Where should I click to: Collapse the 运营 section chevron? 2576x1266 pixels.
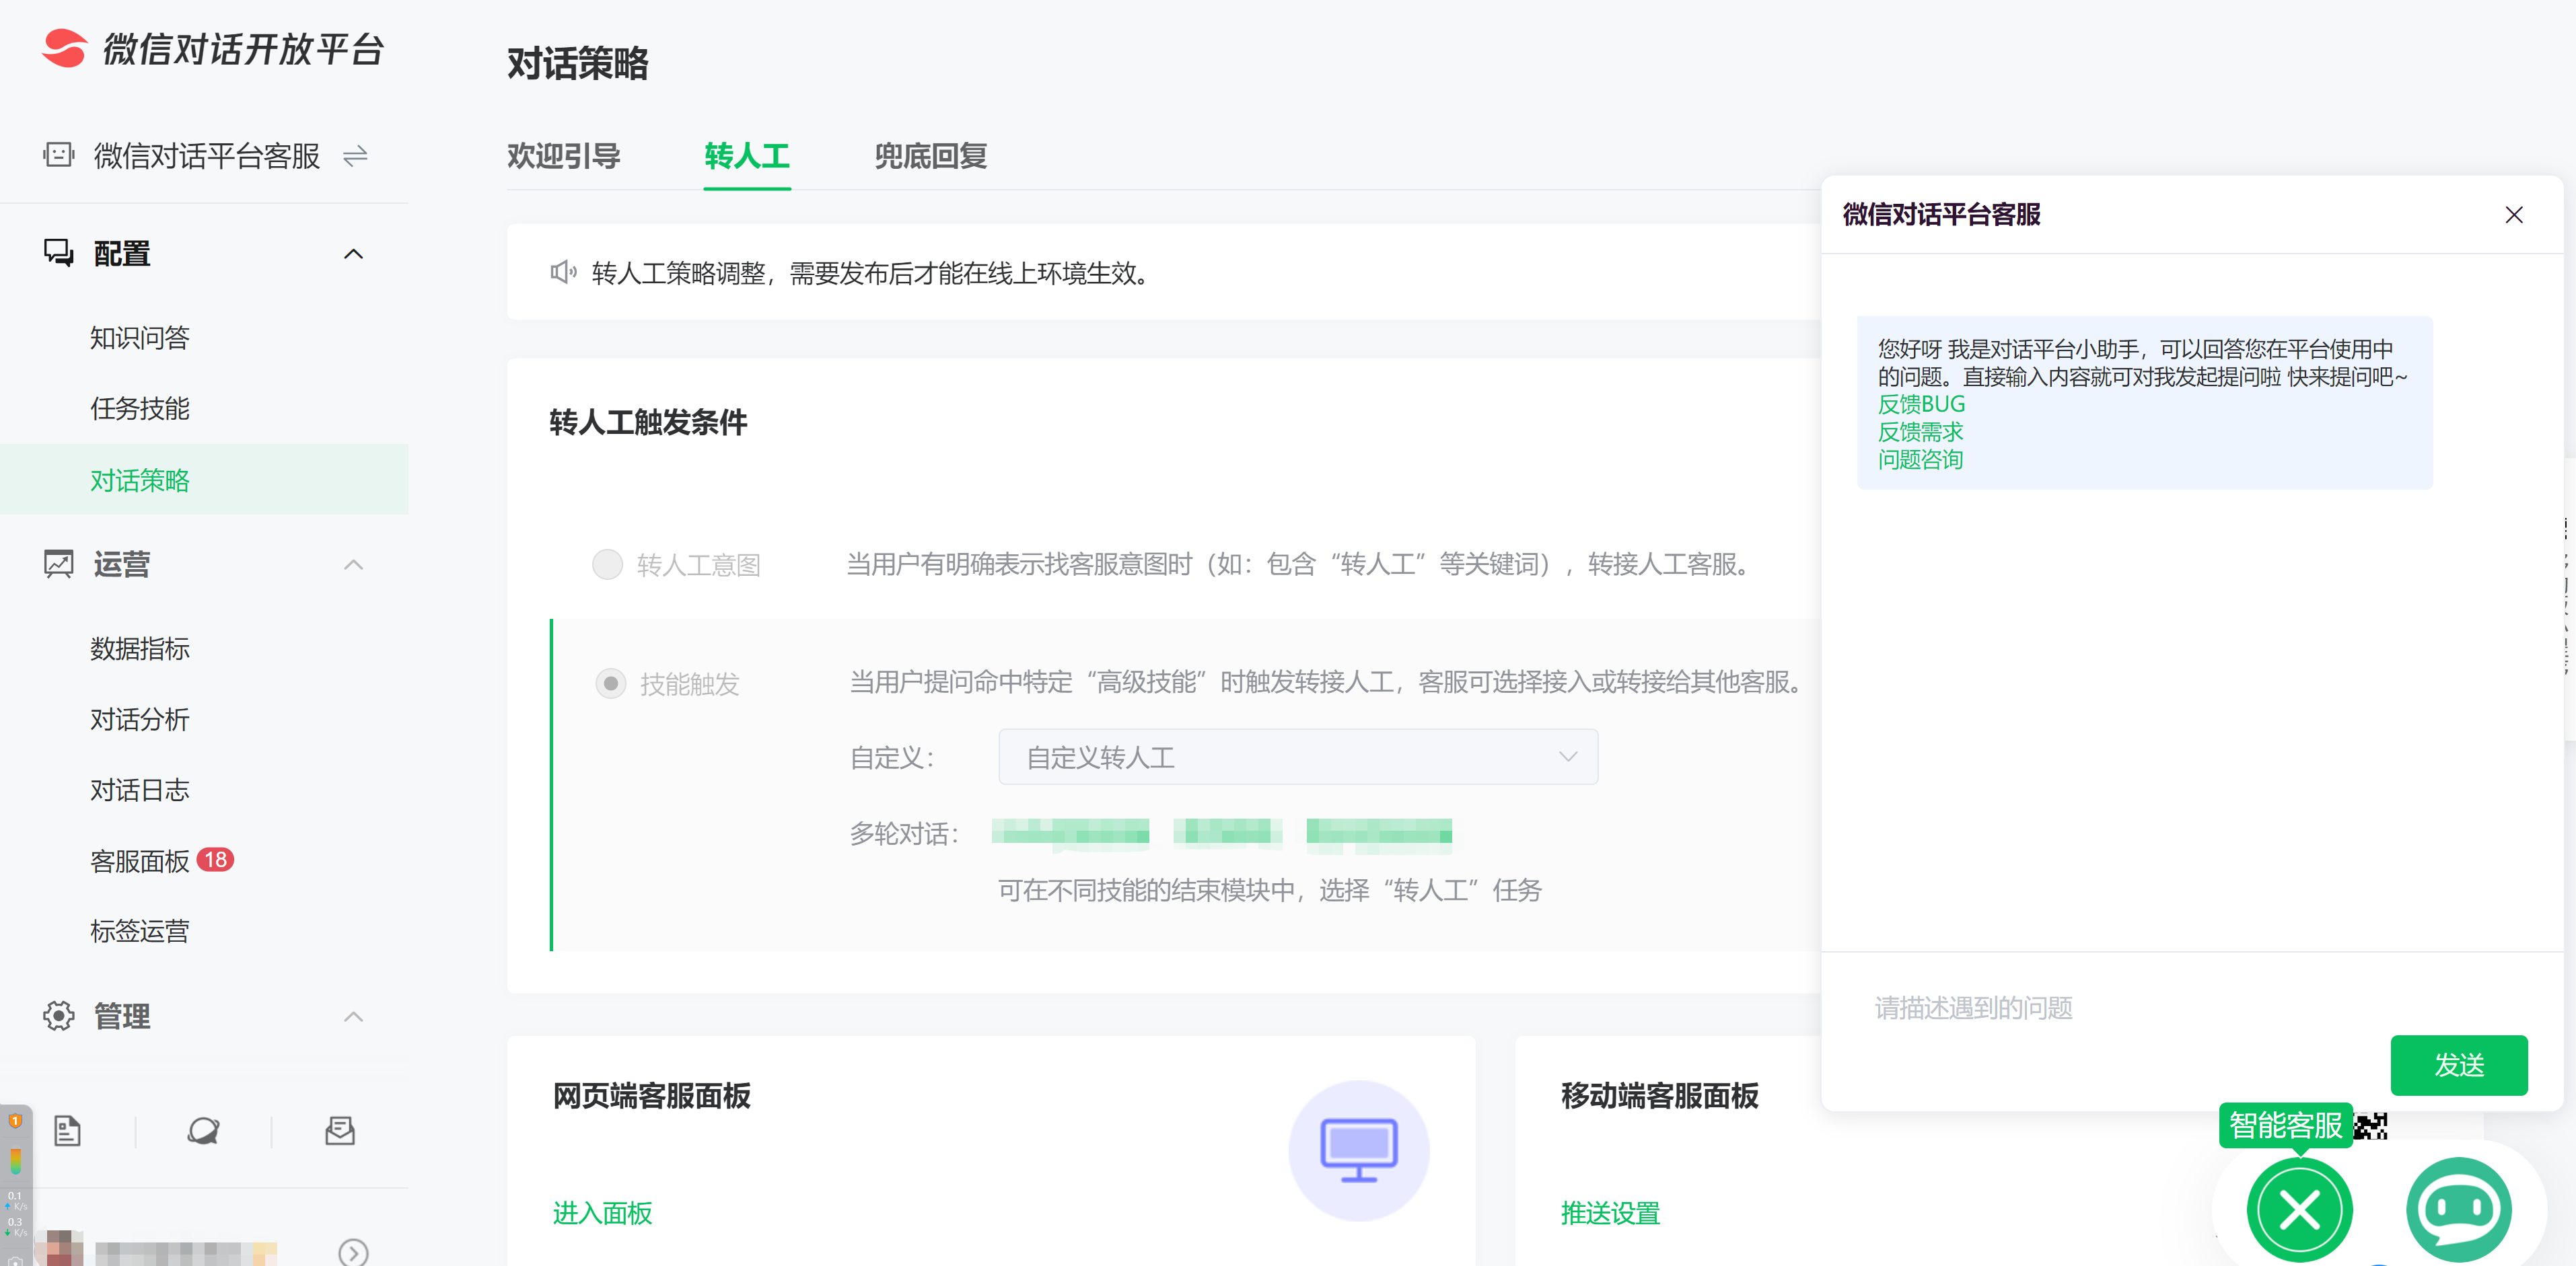pyautogui.click(x=353, y=565)
